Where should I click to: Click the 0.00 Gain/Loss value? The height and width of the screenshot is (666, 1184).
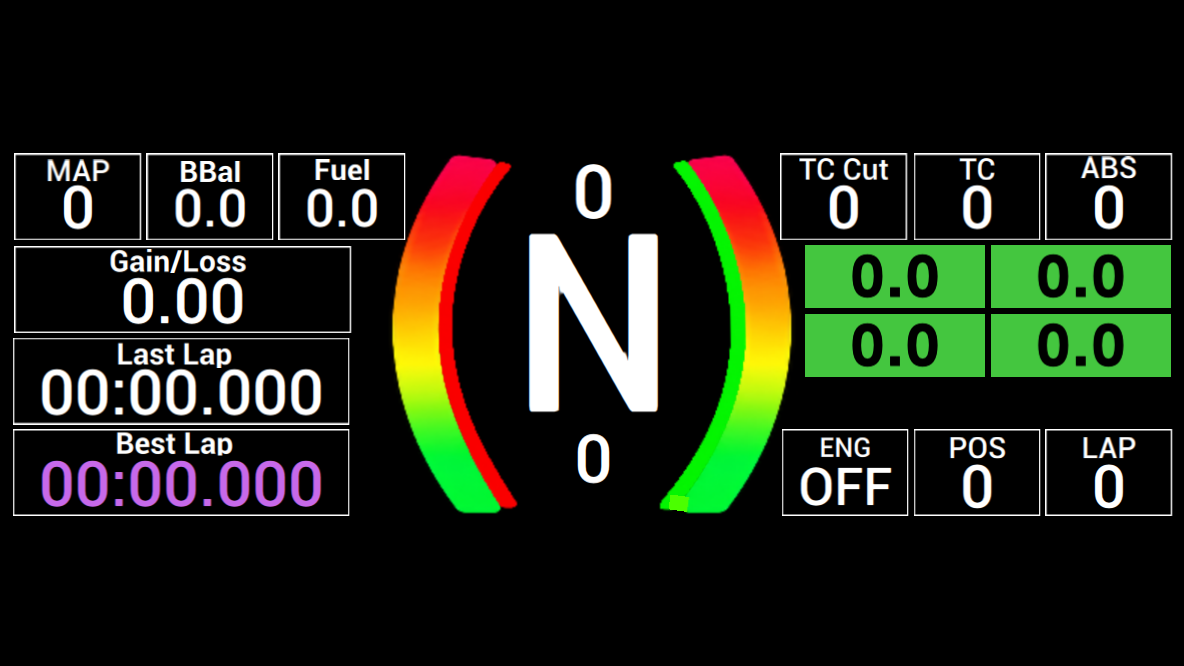[183, 302]
